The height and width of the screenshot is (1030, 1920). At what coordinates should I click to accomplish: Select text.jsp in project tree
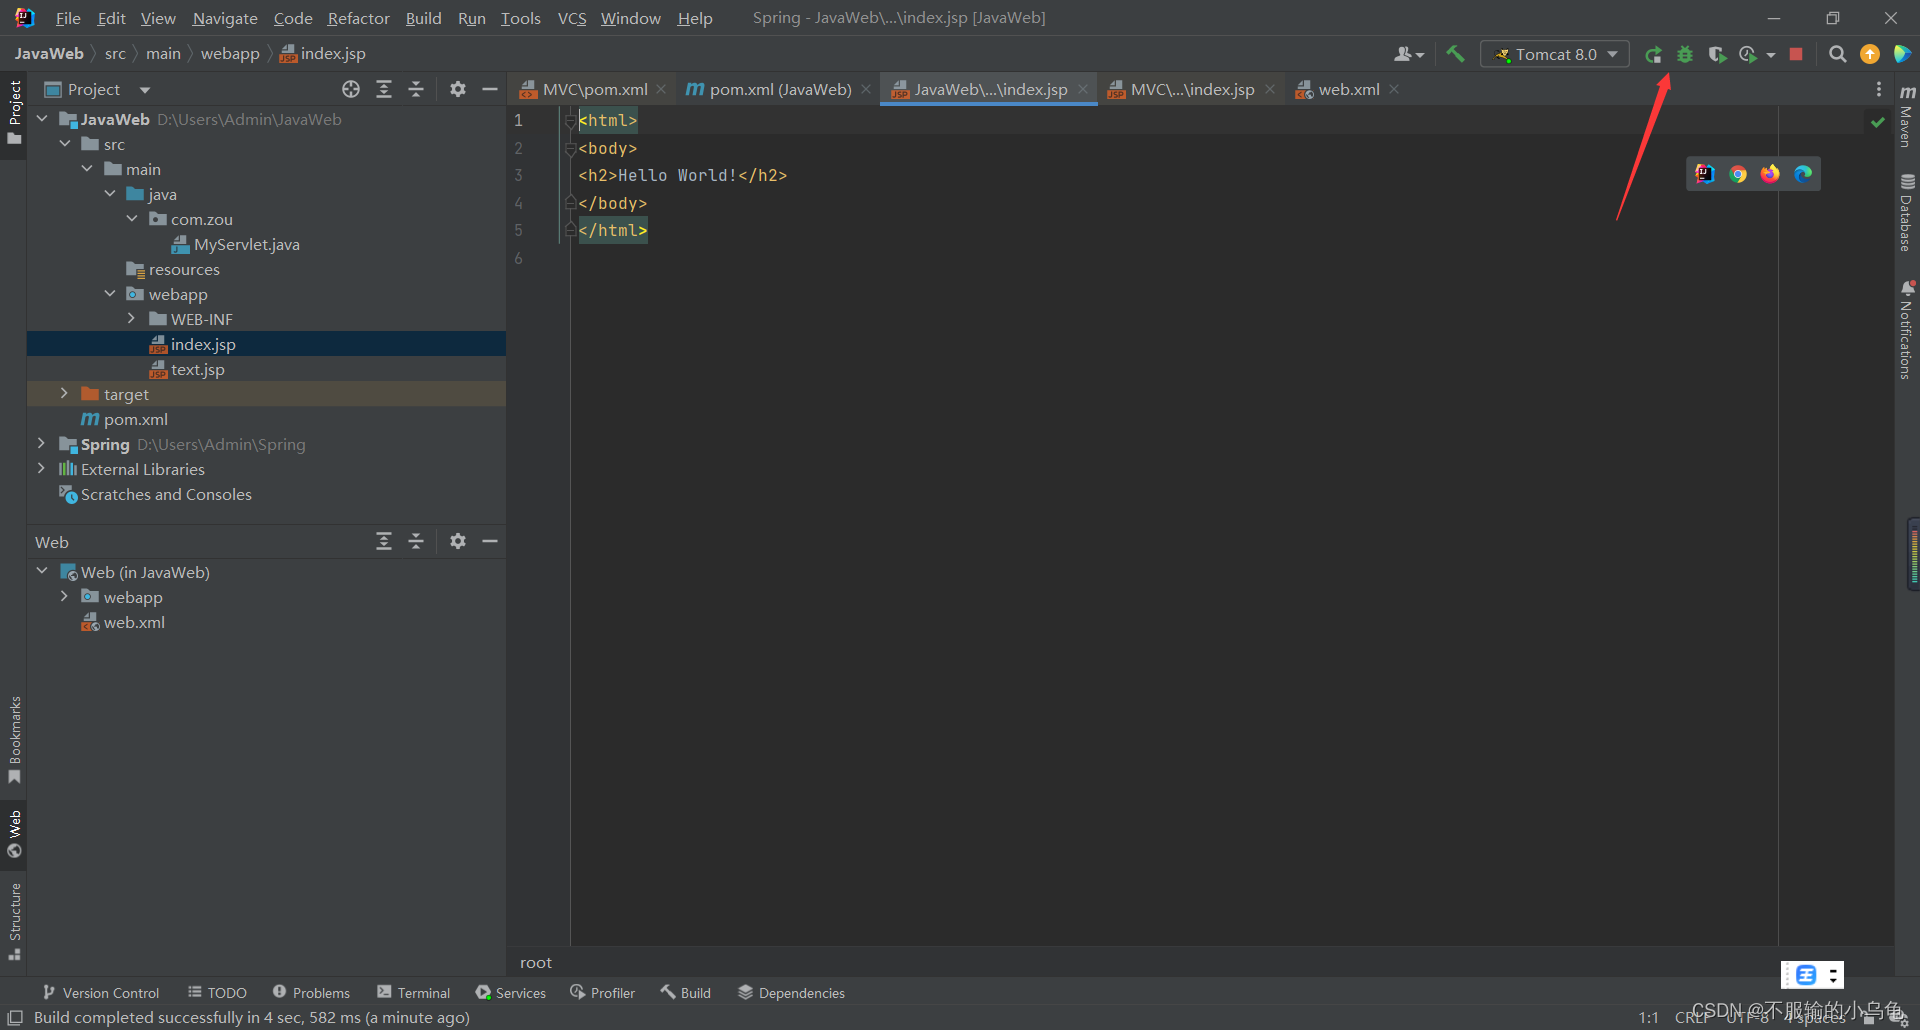click(197, 369)
